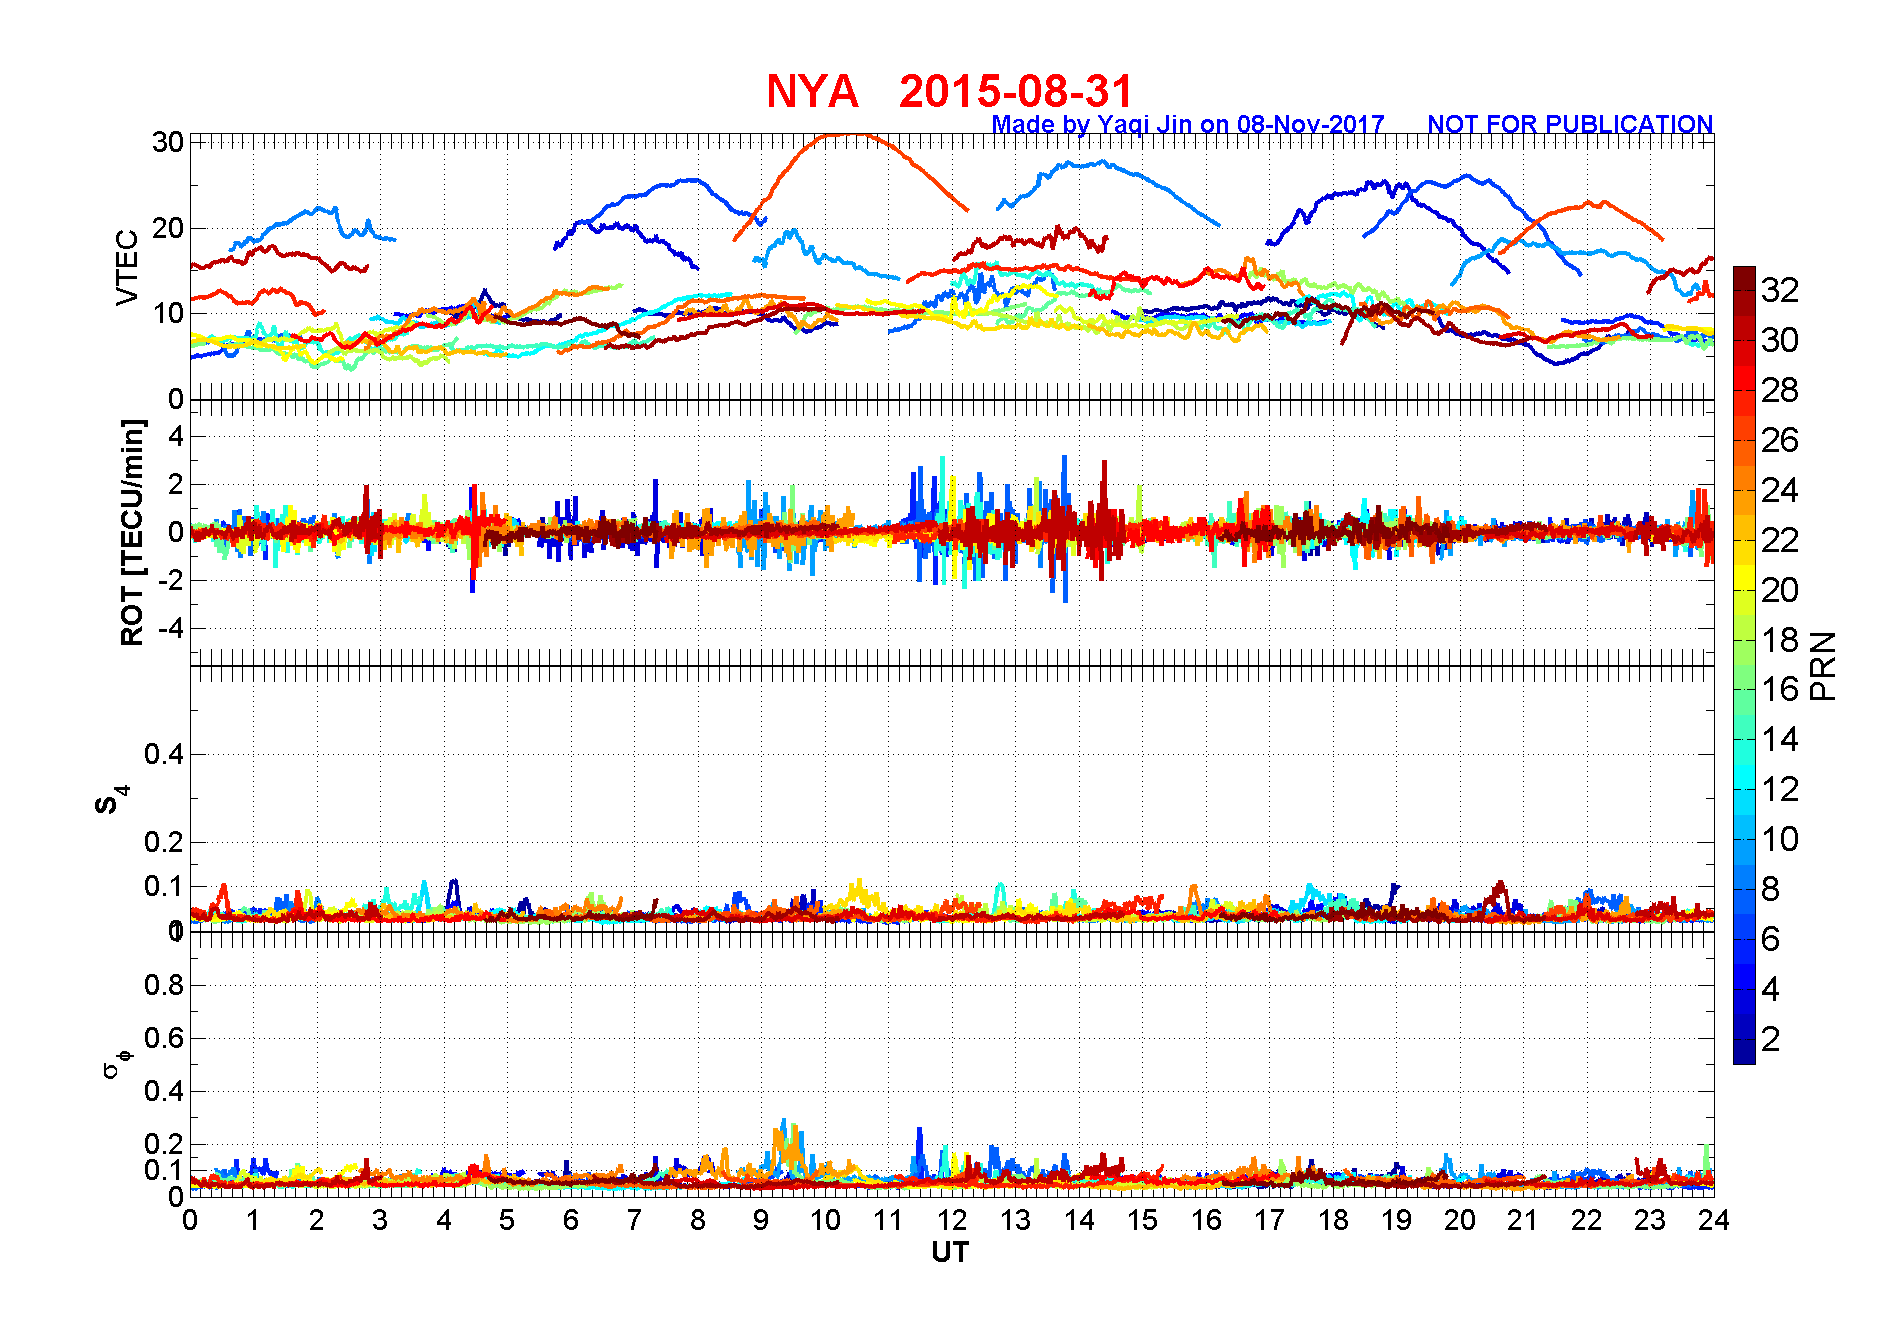
Task: Click the UT x-axis label
Action: pyautogui.click(x=950, y=1252)
